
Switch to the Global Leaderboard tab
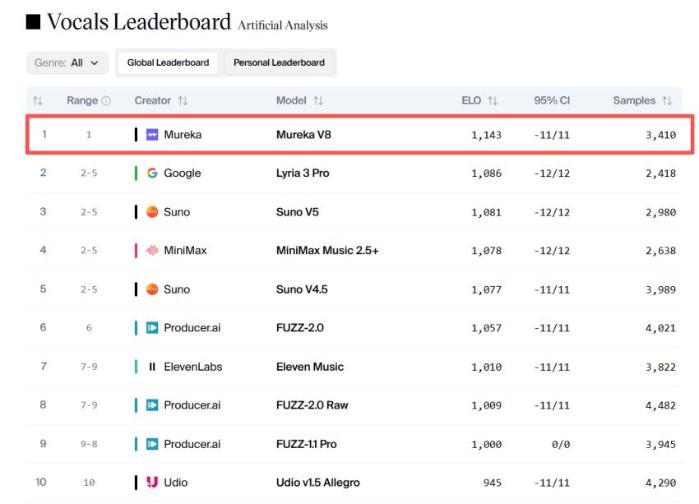168,63
